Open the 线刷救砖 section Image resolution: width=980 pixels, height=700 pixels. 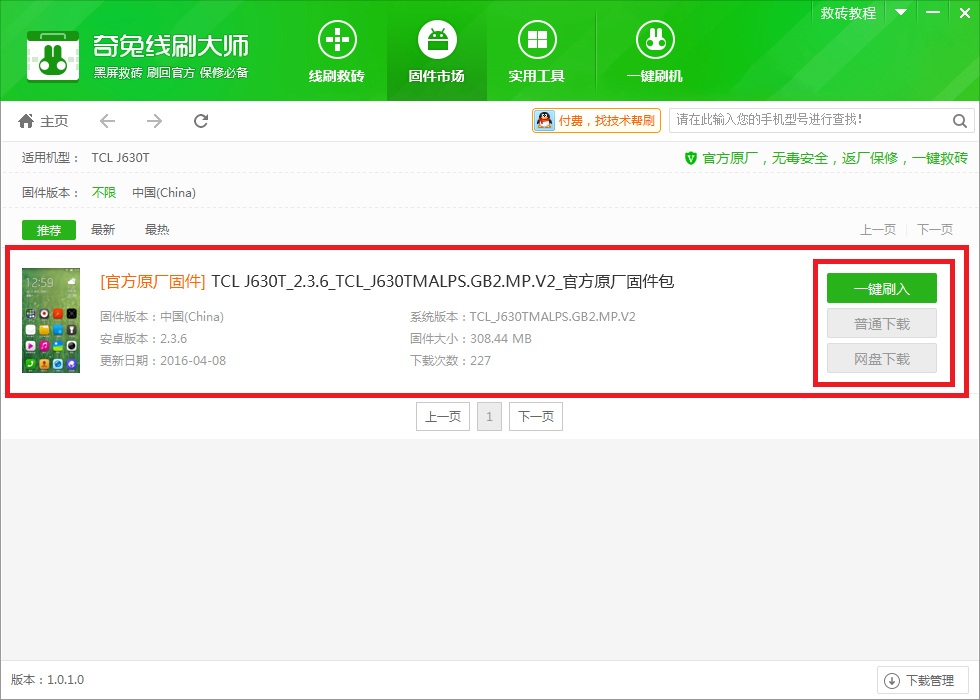coord(336,51)
